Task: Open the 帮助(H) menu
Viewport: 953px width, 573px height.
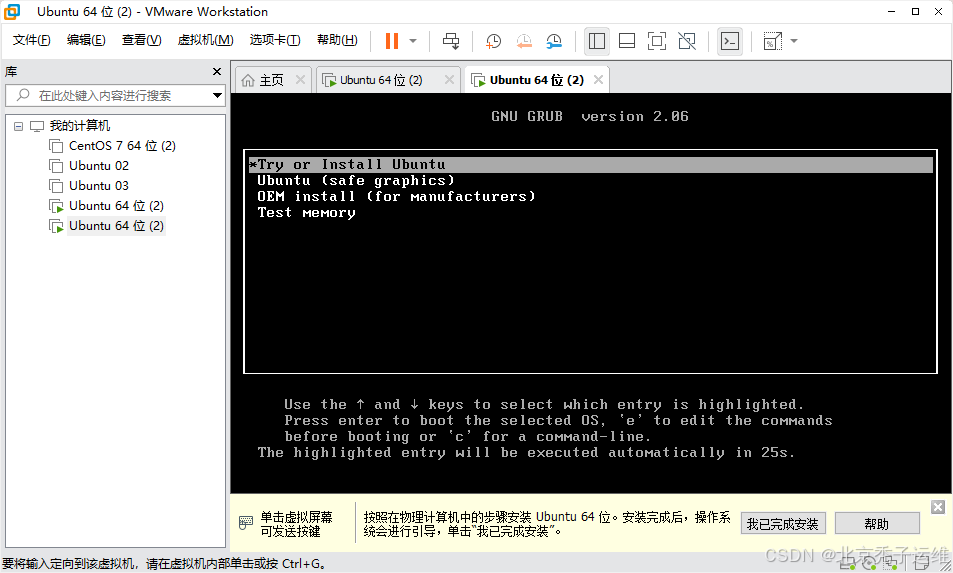Action: click(x=337, y=40)
